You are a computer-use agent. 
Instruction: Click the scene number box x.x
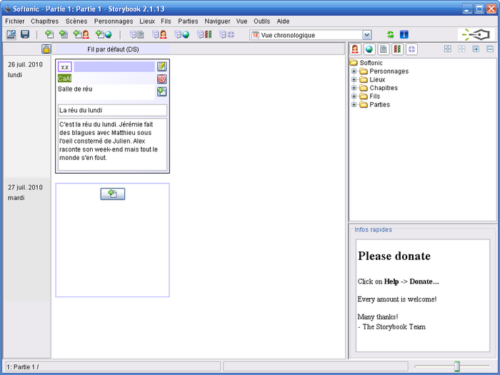click(65, 67)
